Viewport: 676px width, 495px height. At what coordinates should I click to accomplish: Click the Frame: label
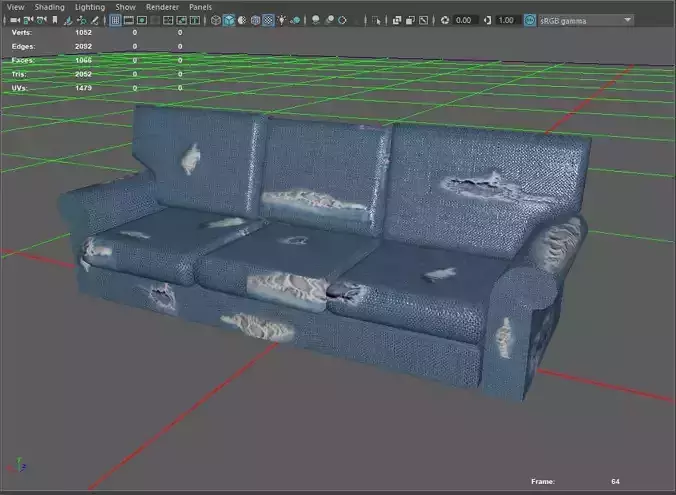[543, 482]
